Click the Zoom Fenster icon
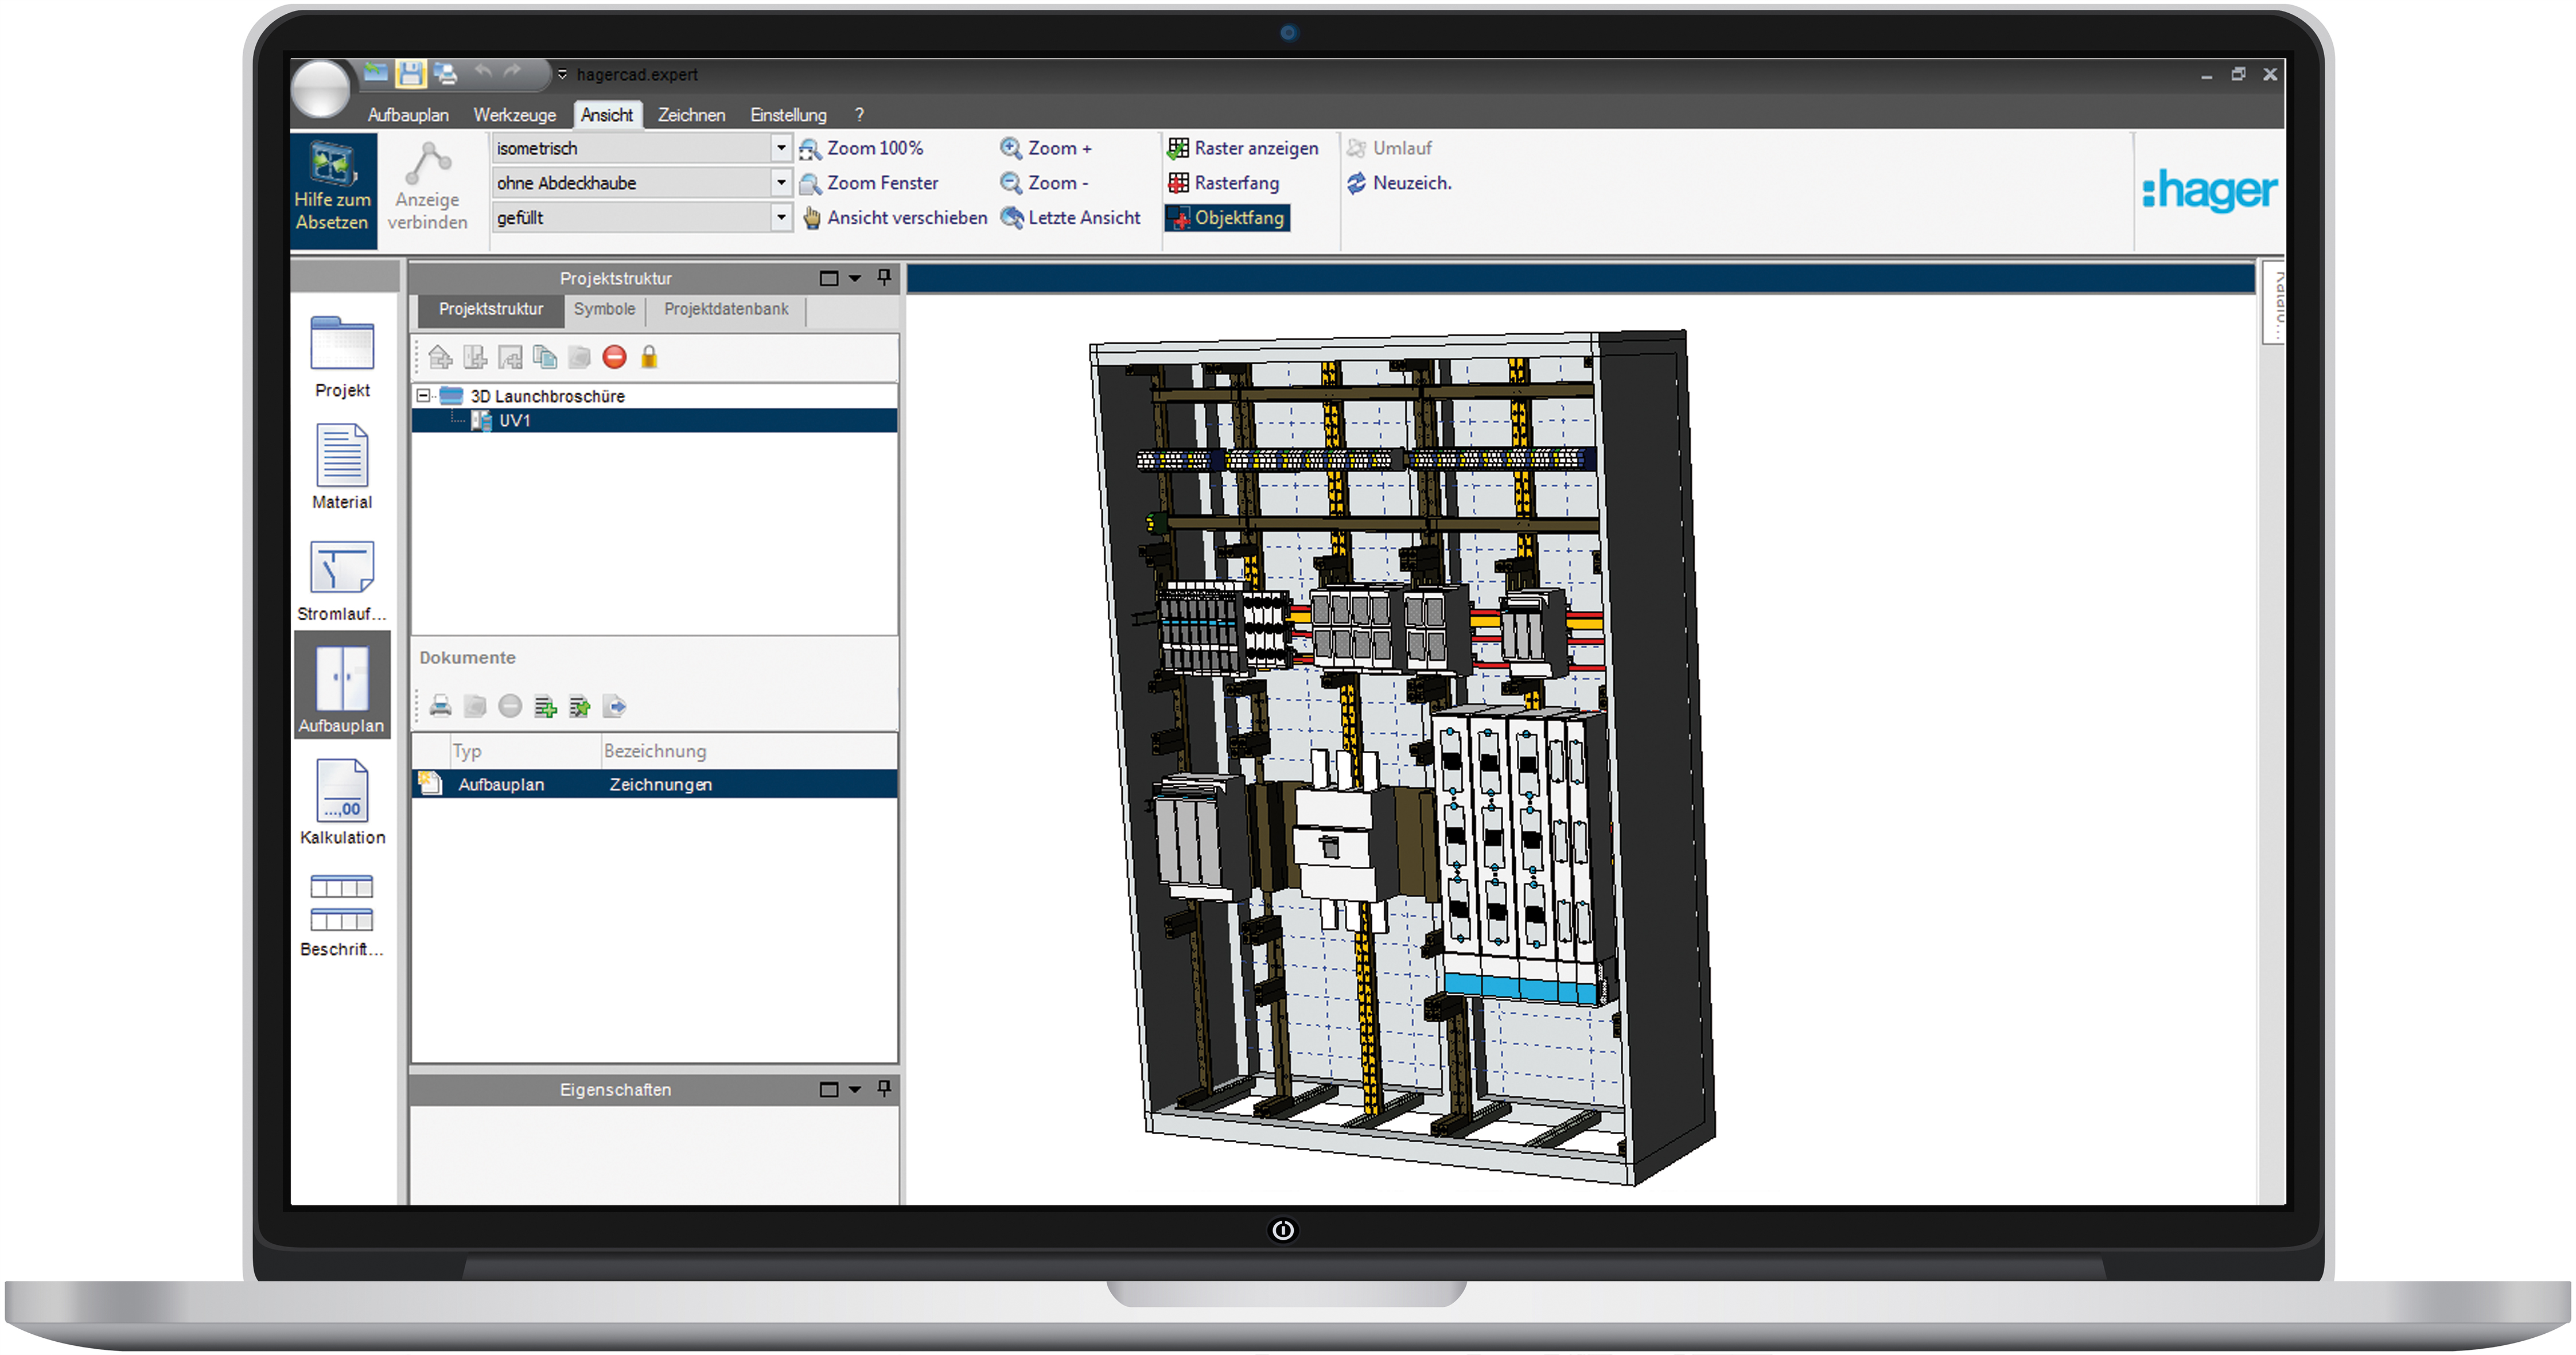The height and width of the screenshot is (1355, 2576). pos(811,183)
